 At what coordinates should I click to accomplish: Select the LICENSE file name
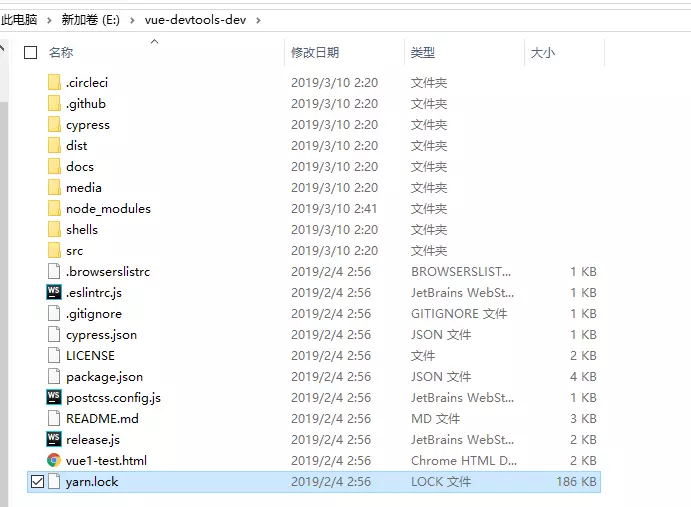click(x=90, y=356)
